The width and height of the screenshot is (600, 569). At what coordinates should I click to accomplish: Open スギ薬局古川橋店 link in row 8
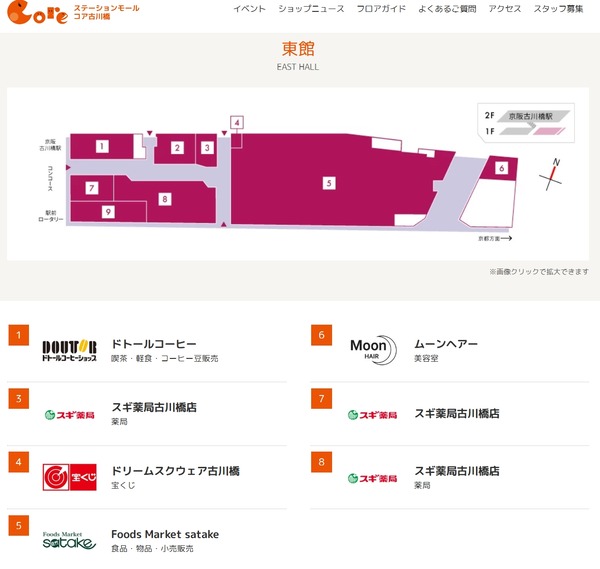coord(457,471)
